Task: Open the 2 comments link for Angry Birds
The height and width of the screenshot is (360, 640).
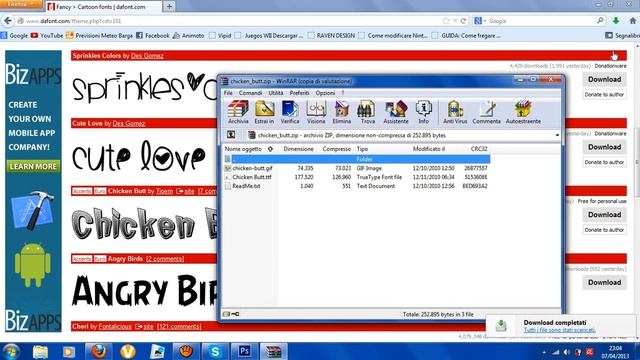Action: 165,259
